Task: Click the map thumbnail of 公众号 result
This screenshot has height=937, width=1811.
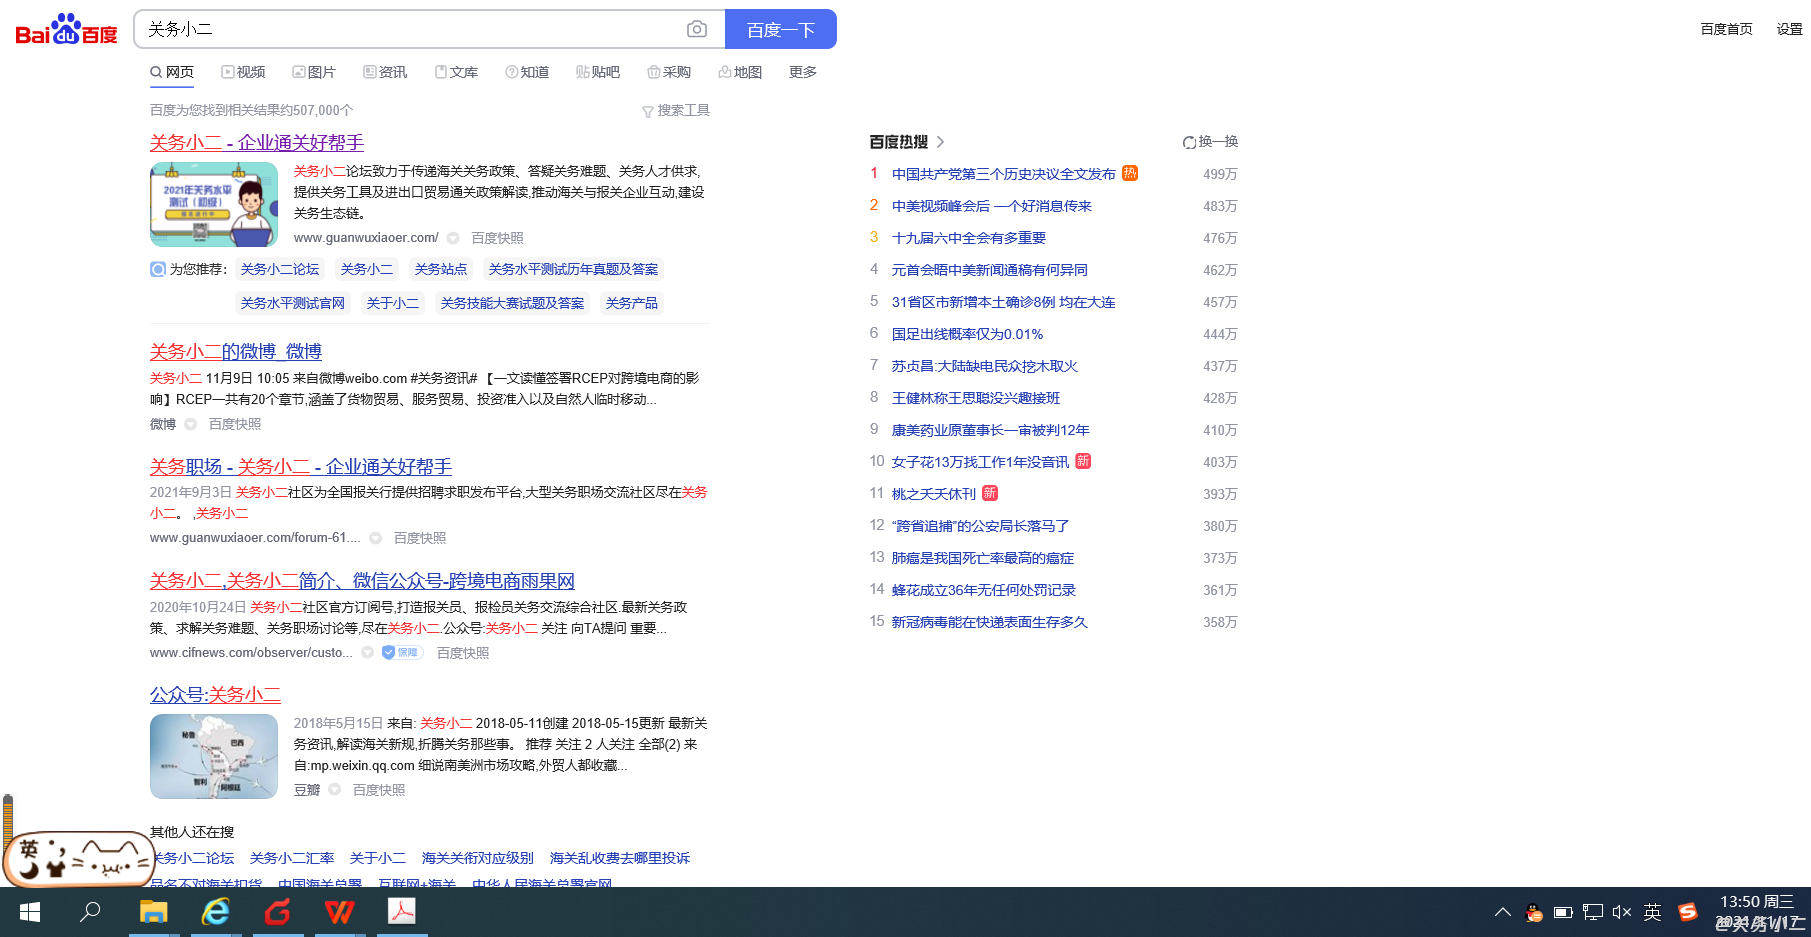Action: pos(214,756)
